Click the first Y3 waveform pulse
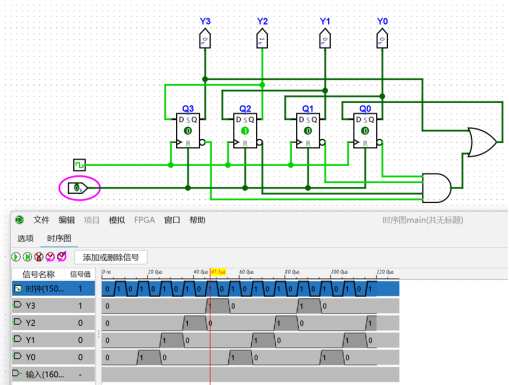Viewport: 509px width, 385px height. [218, 306]
